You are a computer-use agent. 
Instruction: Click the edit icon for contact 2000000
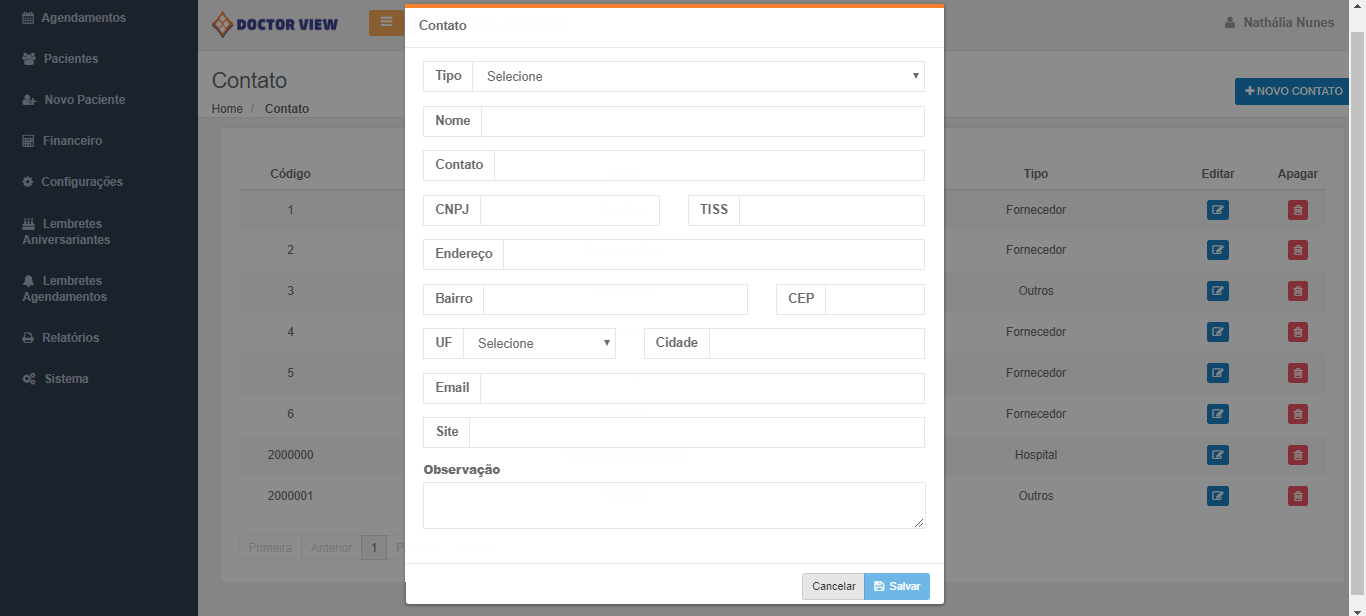[1217, 455]
